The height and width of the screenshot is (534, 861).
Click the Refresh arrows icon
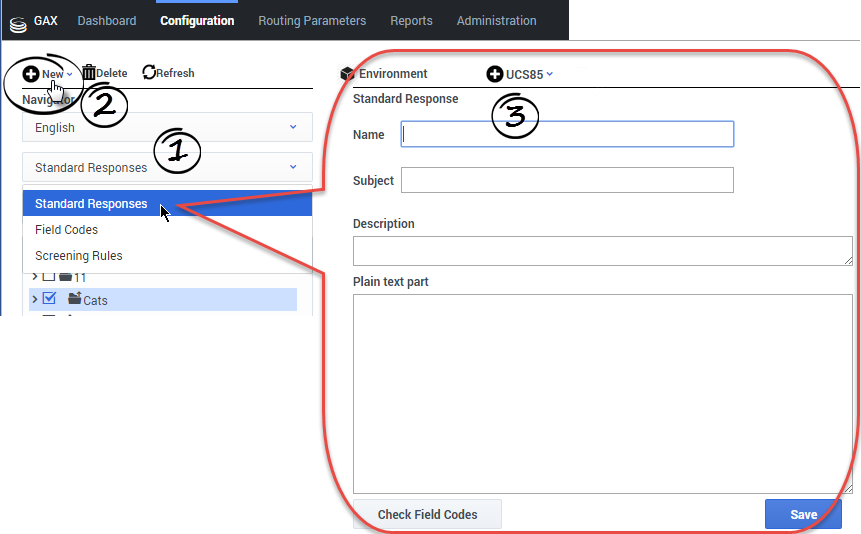149,73
